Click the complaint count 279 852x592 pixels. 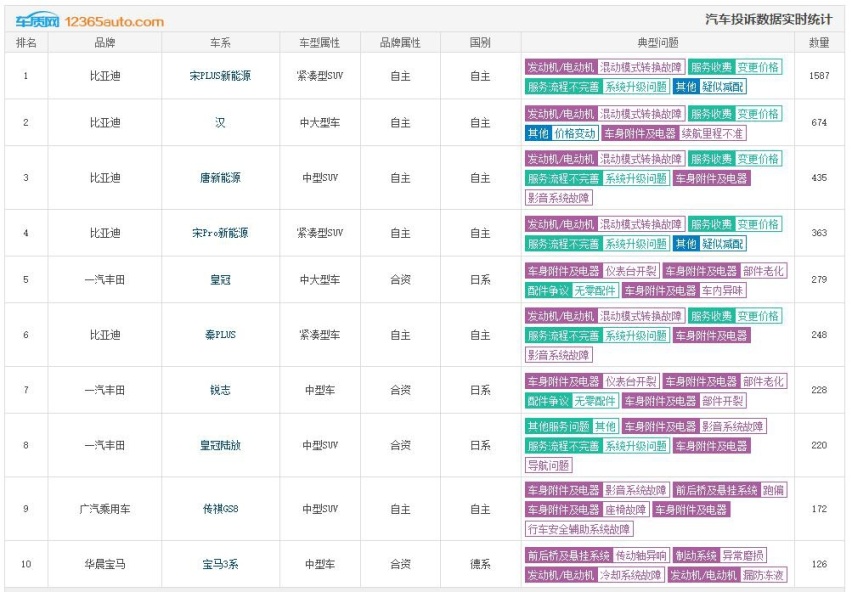pos(819,280)
